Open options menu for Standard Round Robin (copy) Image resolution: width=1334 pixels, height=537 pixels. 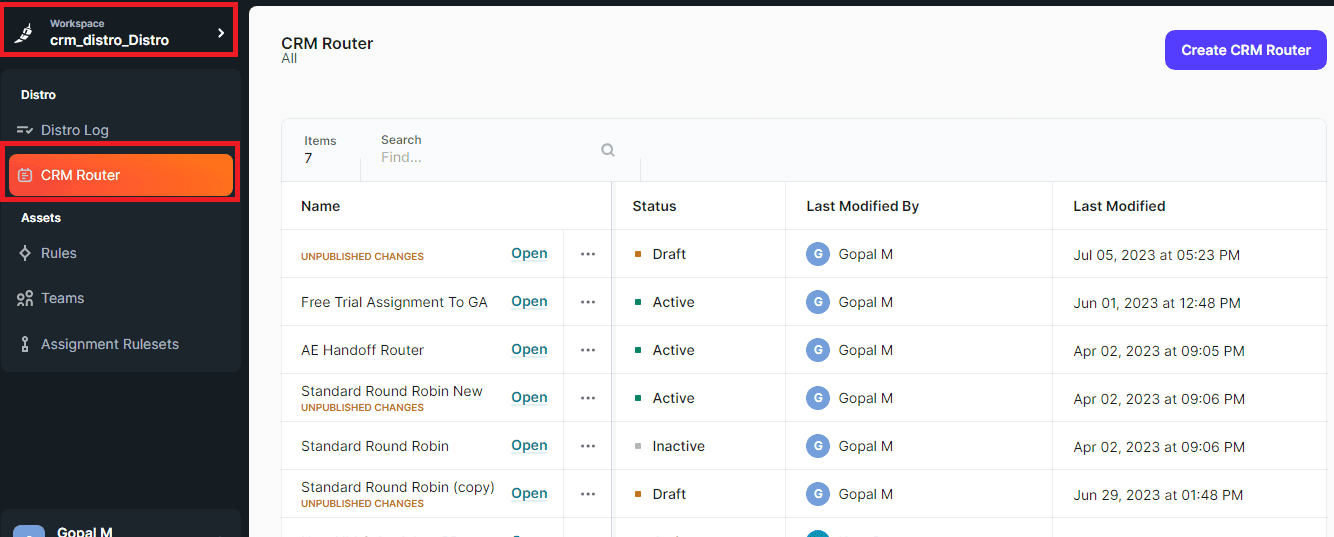tap(588, 494)
